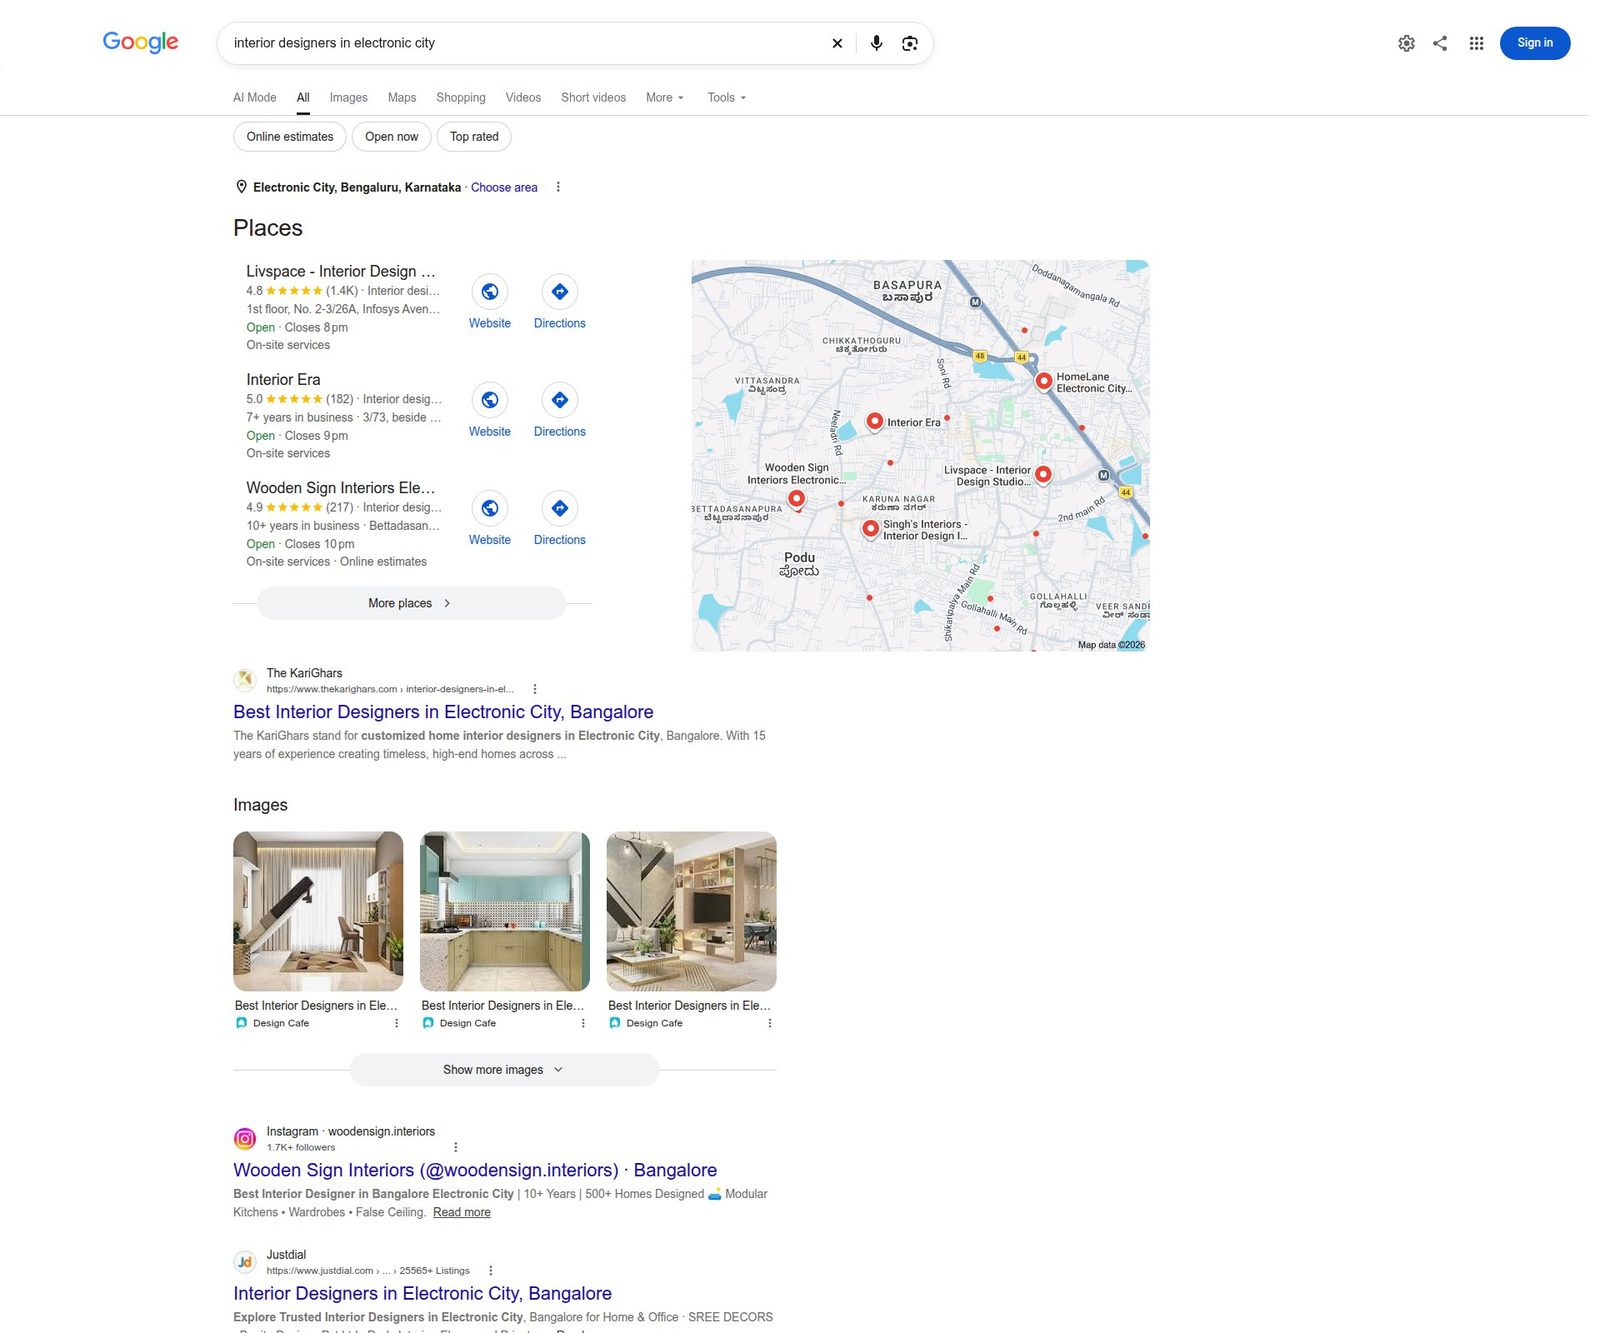Get Directions to Livspace Interior Design
The width and height of the screenshot is (1600, 1333).
560,291
